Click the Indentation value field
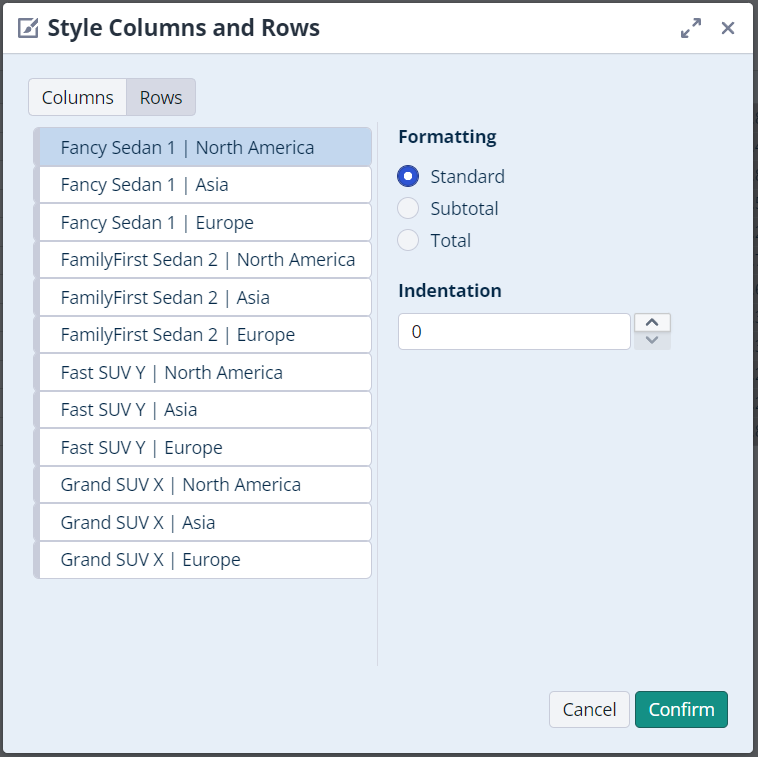 point(514,332)
